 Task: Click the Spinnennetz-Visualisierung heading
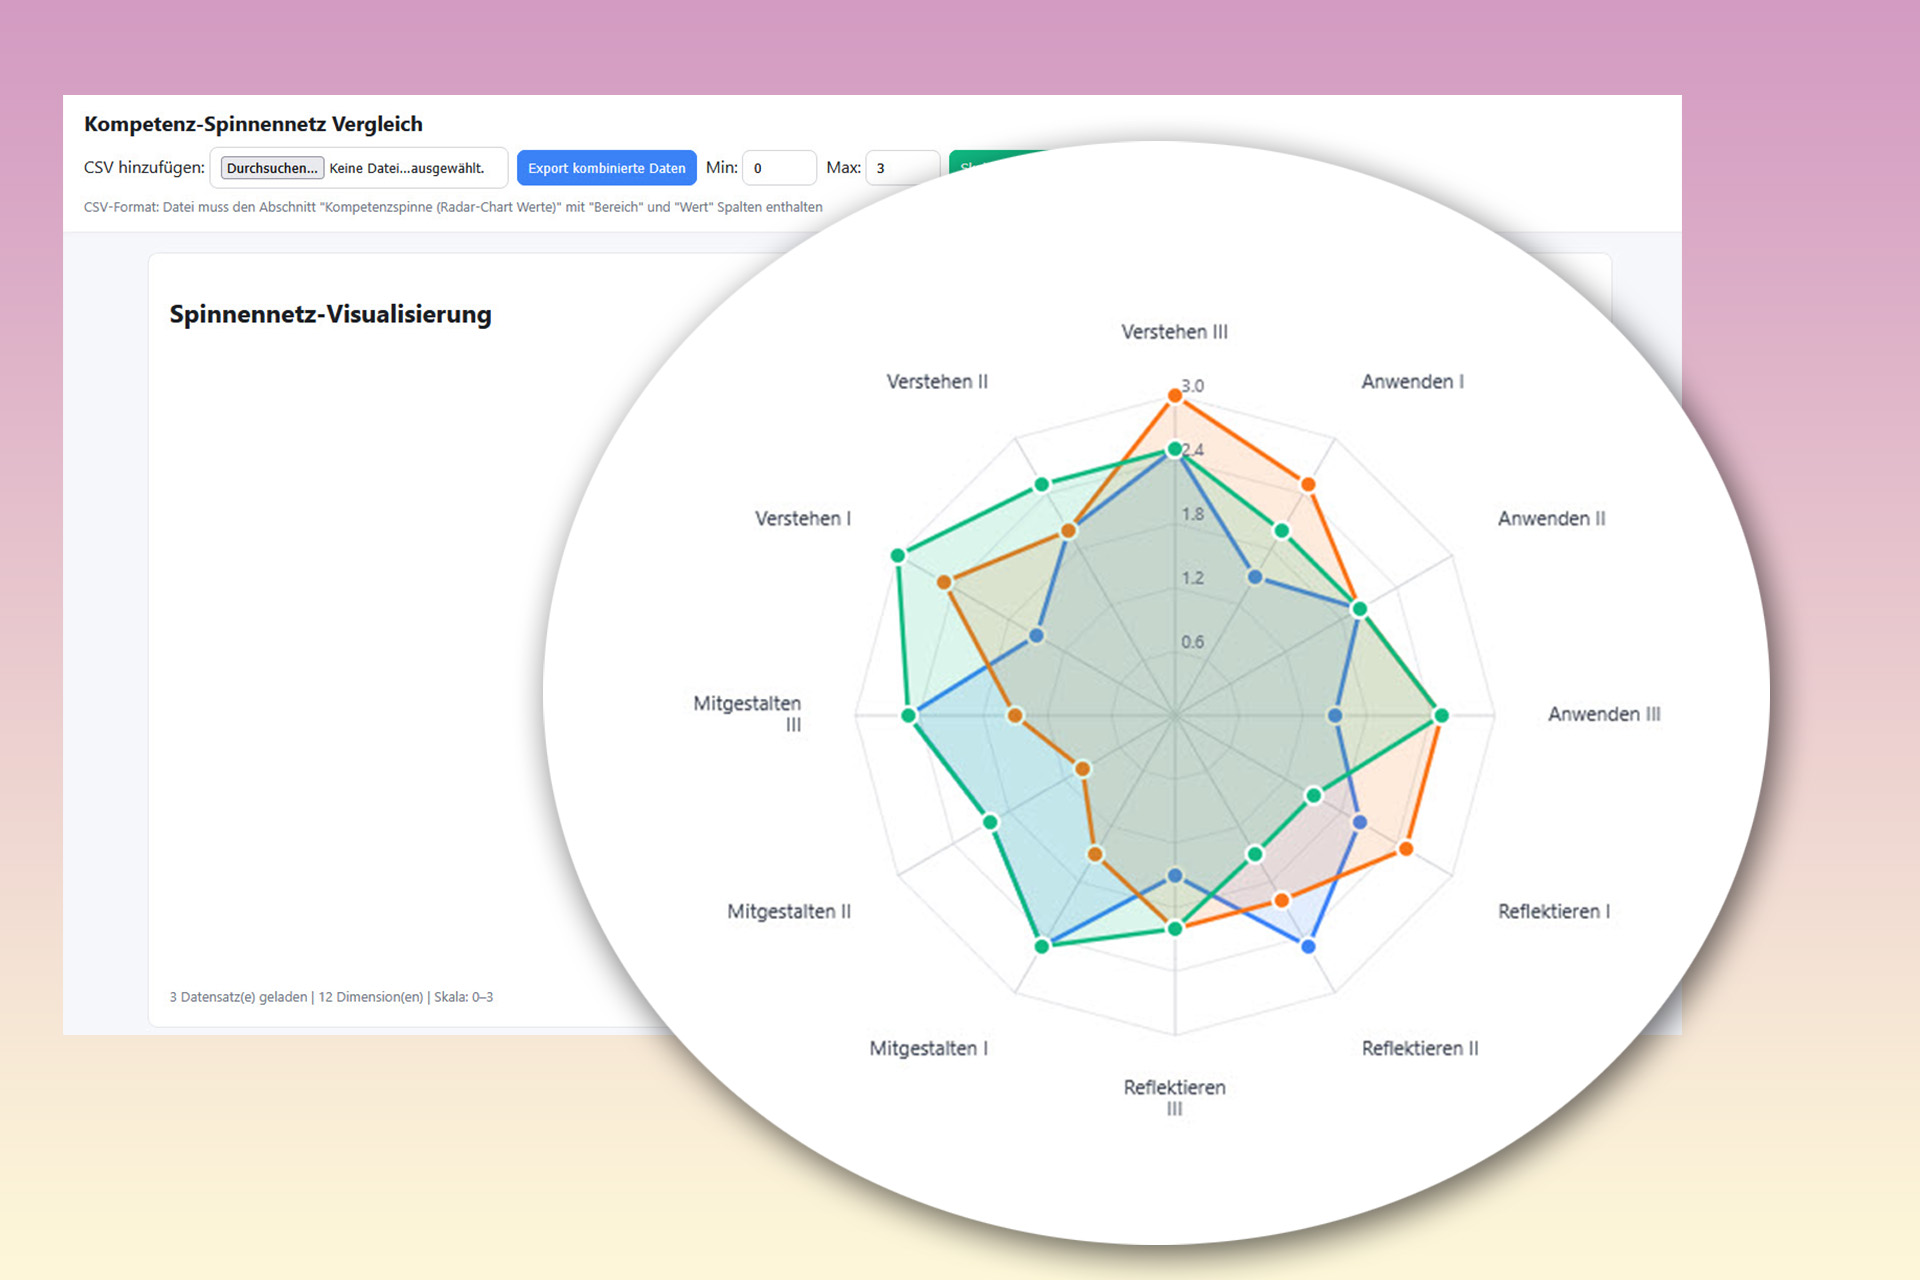click(330, 314)
